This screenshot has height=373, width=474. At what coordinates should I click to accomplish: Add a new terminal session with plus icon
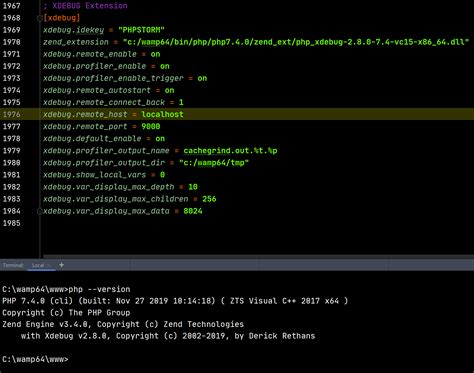61,265
